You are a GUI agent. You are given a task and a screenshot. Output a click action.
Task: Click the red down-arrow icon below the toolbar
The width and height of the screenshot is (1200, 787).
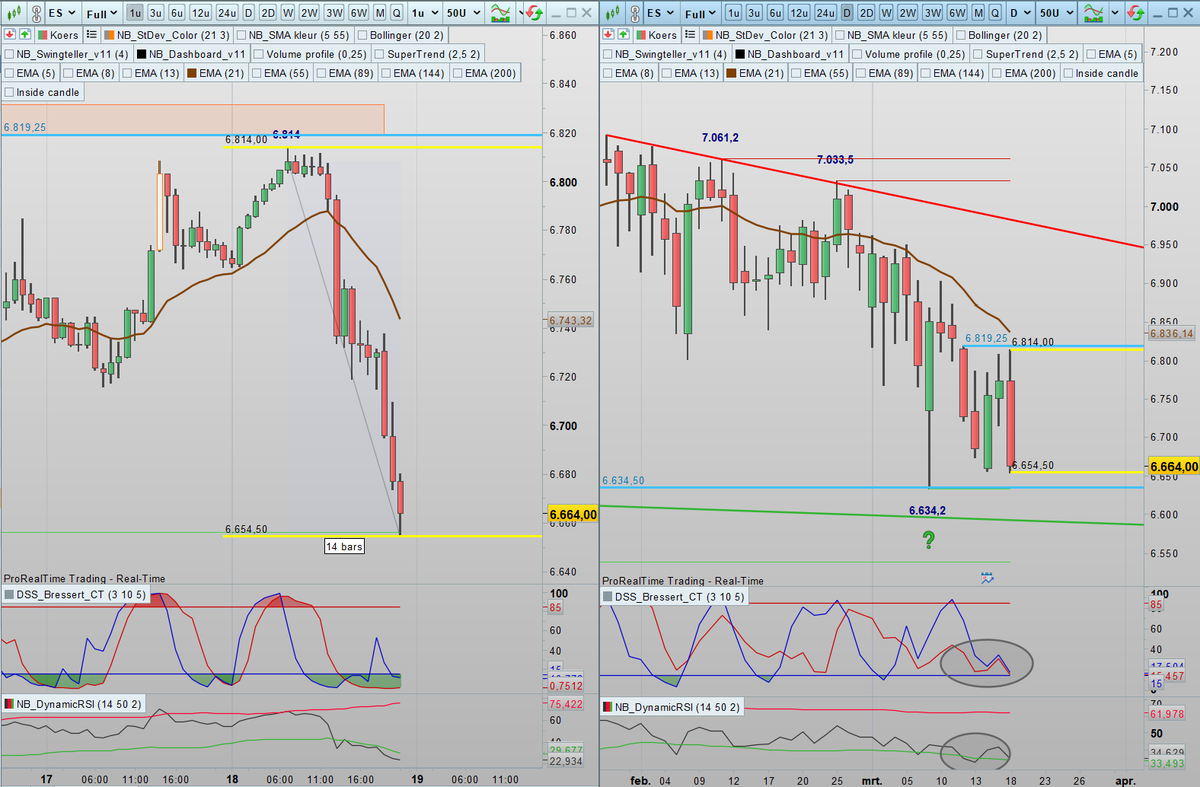pyautogui.click(x=11, y=33)
